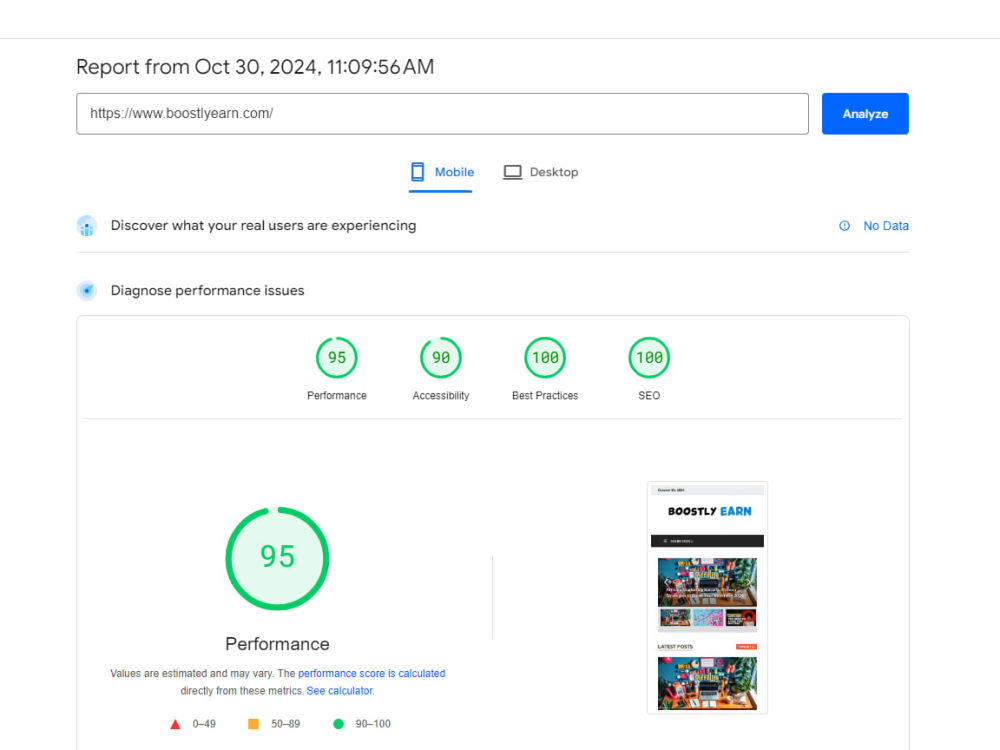This screenshot has width=1000, height=750.
Task: Click the report date heading text
Action: coord(255,67)
